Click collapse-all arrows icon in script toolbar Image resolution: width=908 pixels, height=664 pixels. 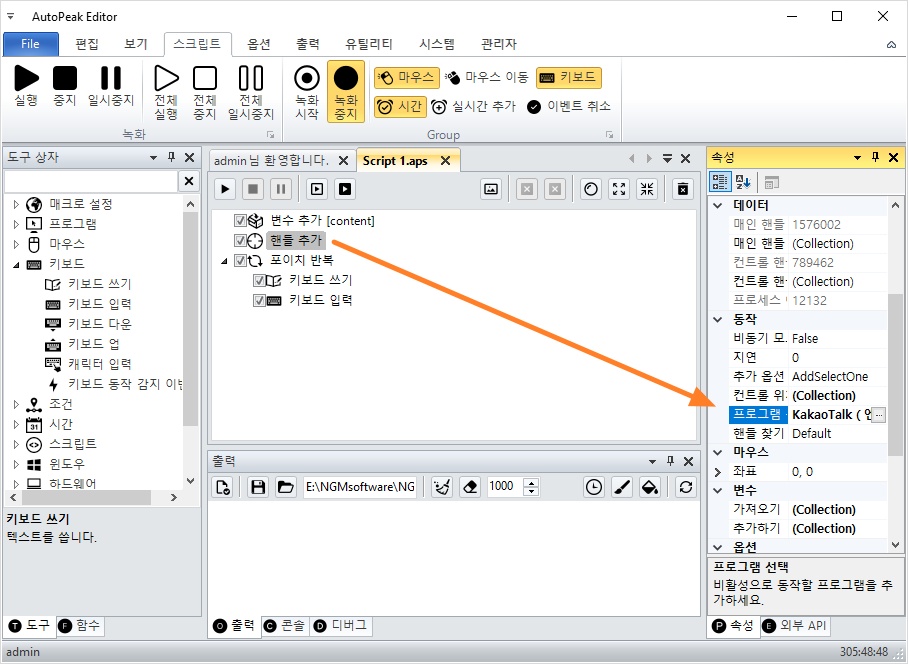click(647, 189)
